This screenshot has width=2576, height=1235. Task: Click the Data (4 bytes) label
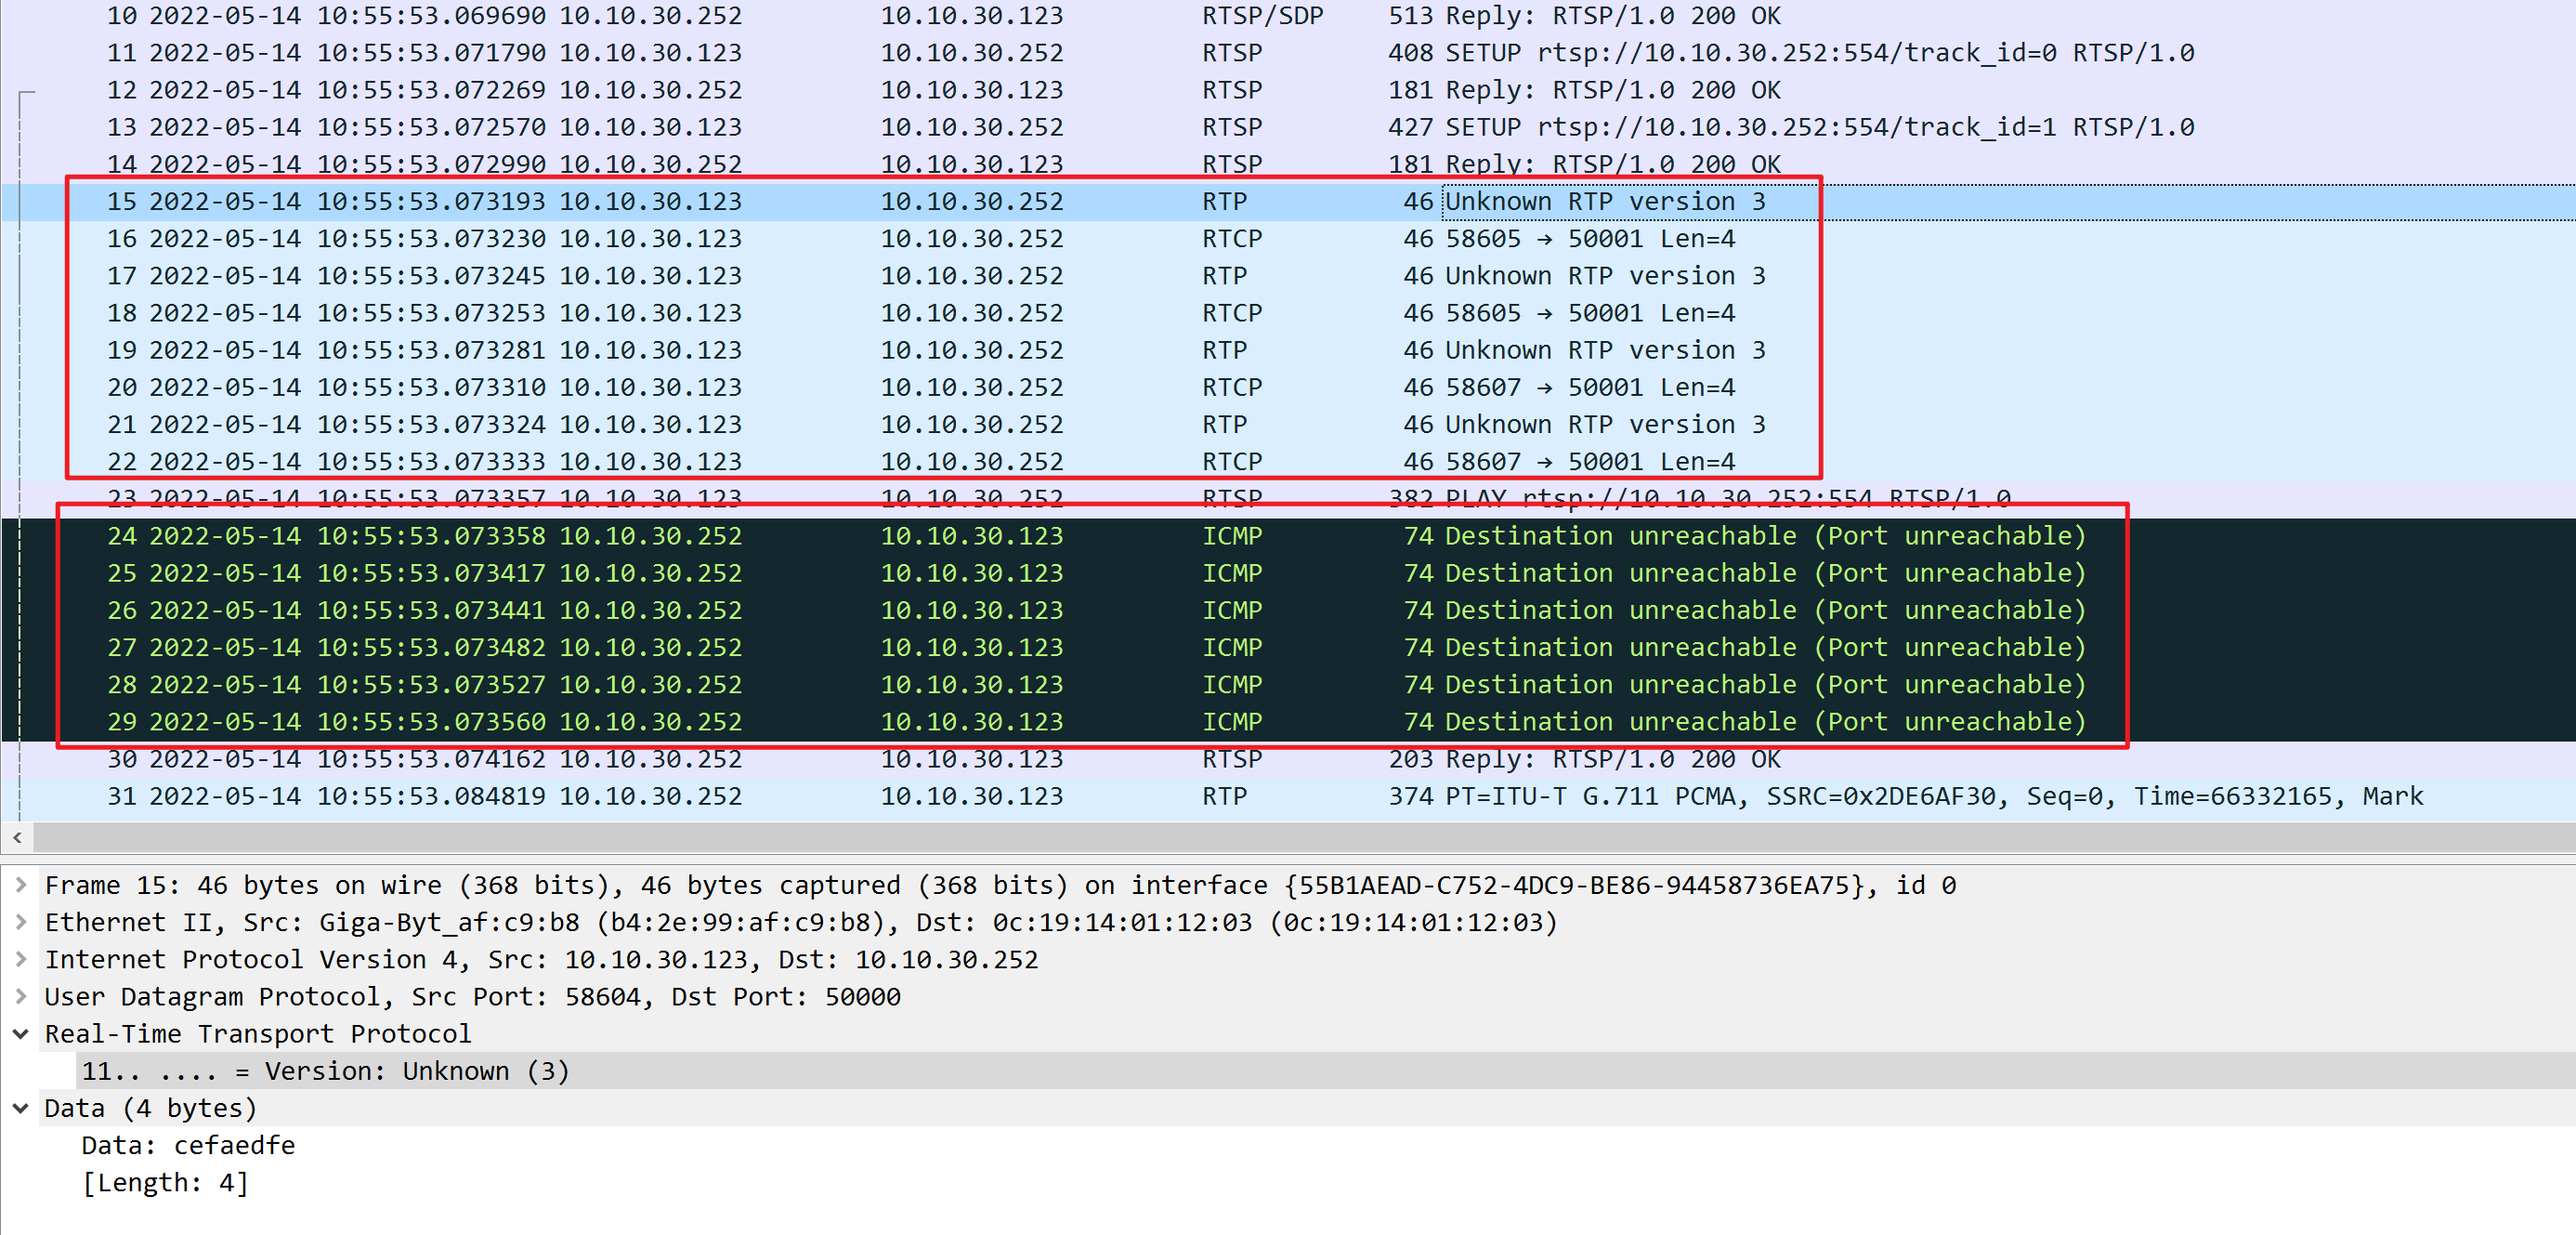coord(151,1108)
